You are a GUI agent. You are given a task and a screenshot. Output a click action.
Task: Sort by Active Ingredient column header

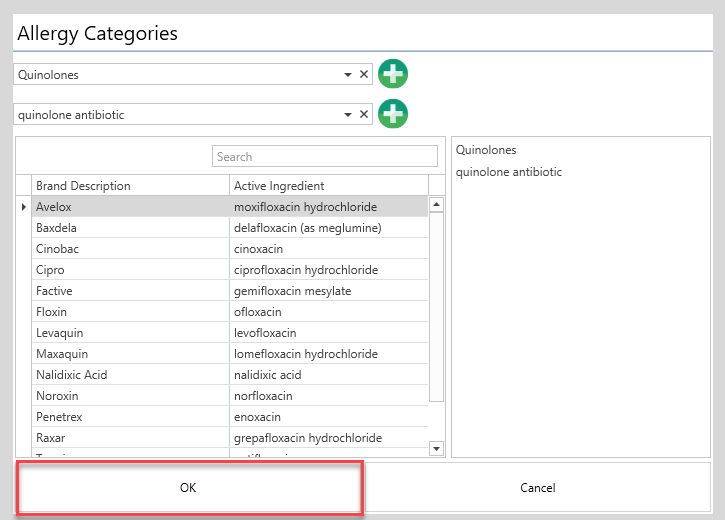329,185
